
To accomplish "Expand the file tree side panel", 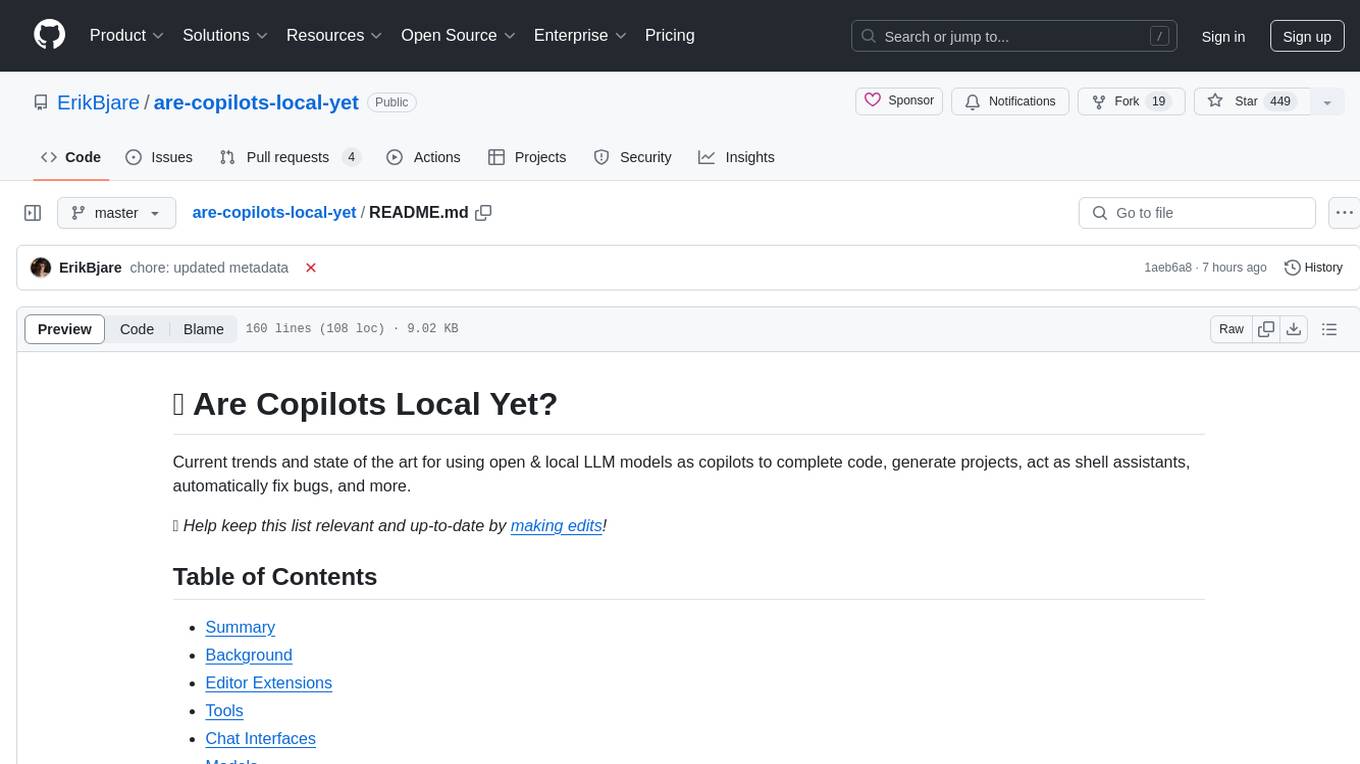I will [33, 213].
